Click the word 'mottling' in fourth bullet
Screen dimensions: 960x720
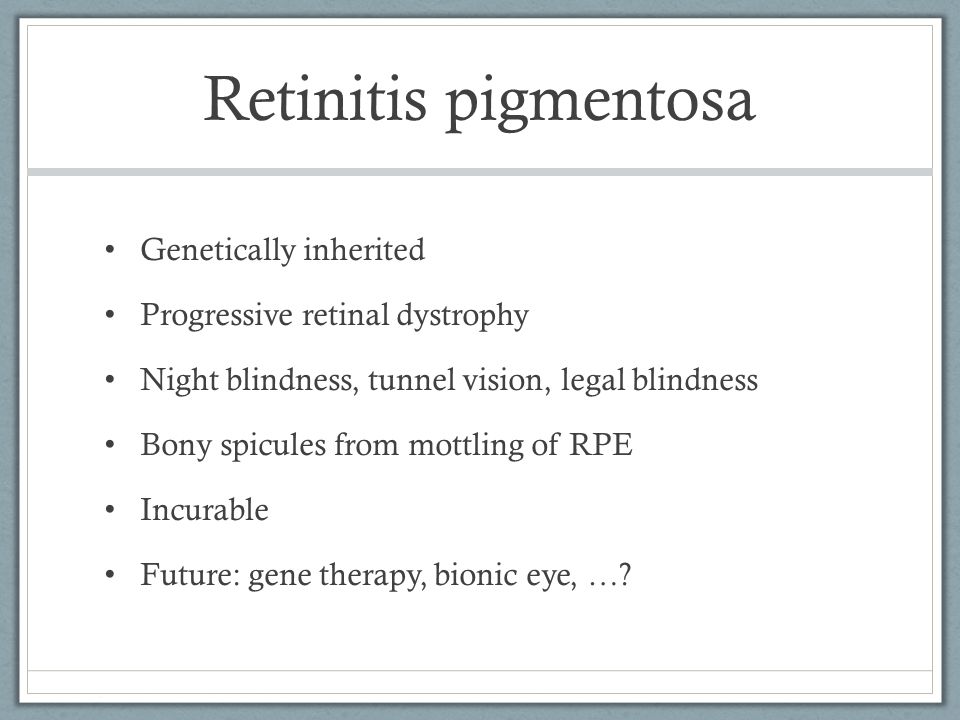(465, 445)
